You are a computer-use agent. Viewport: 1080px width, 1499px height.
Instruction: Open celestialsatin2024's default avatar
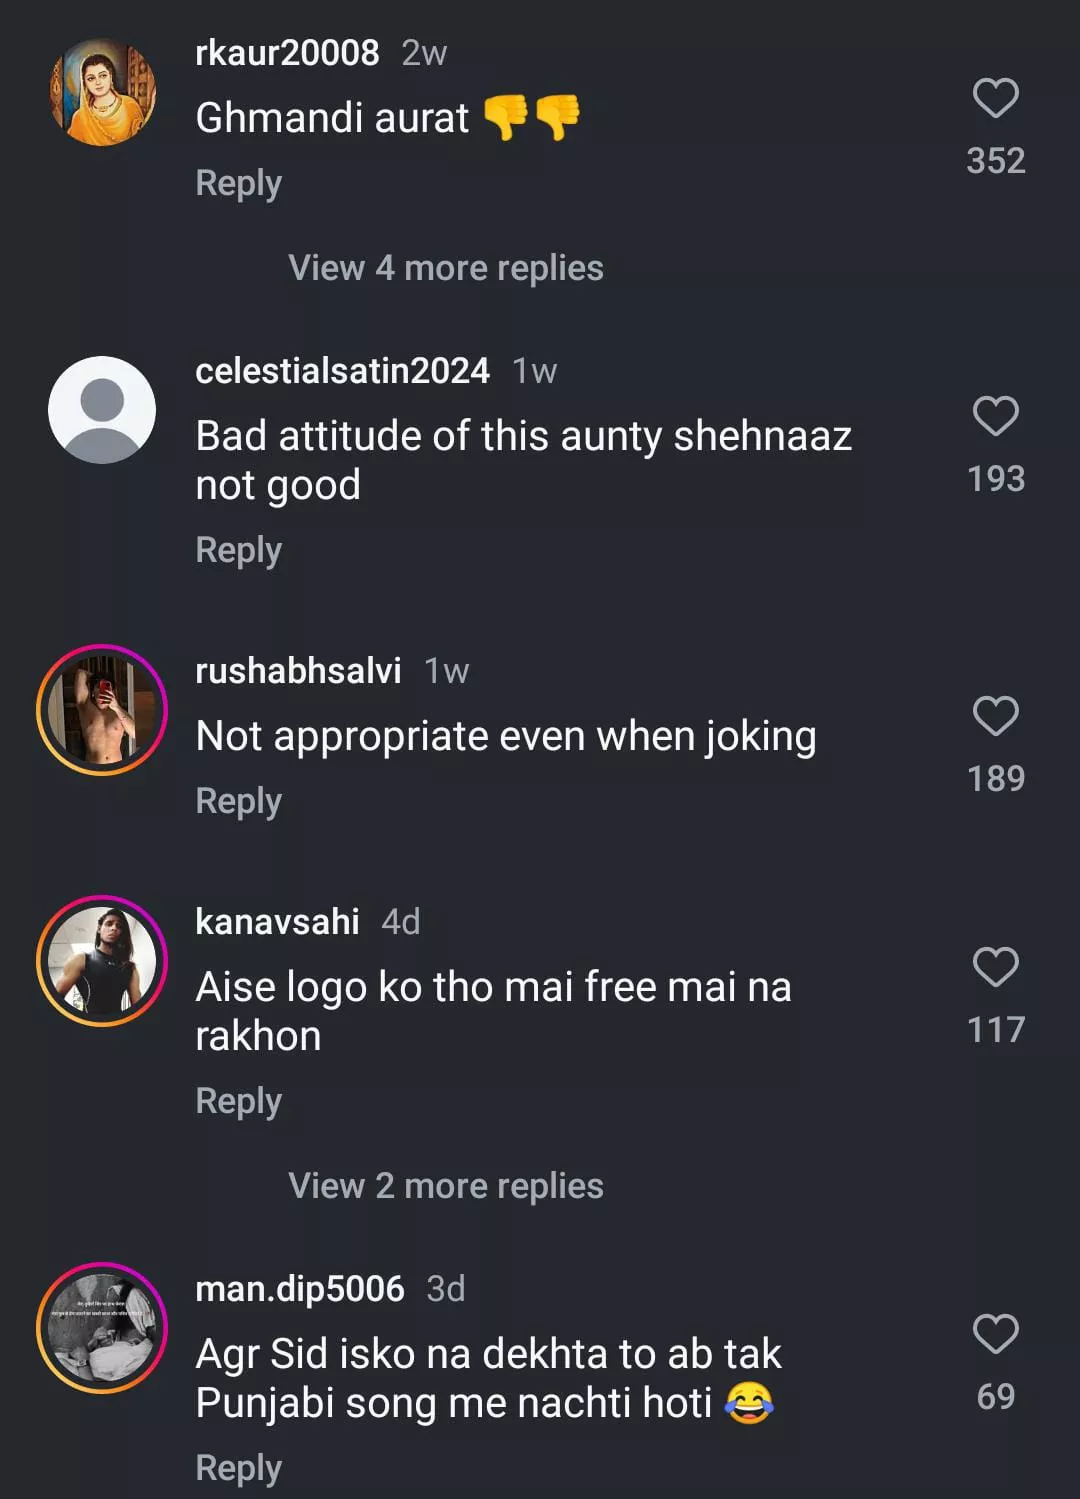pyautogui.click(x=102, y=410)
